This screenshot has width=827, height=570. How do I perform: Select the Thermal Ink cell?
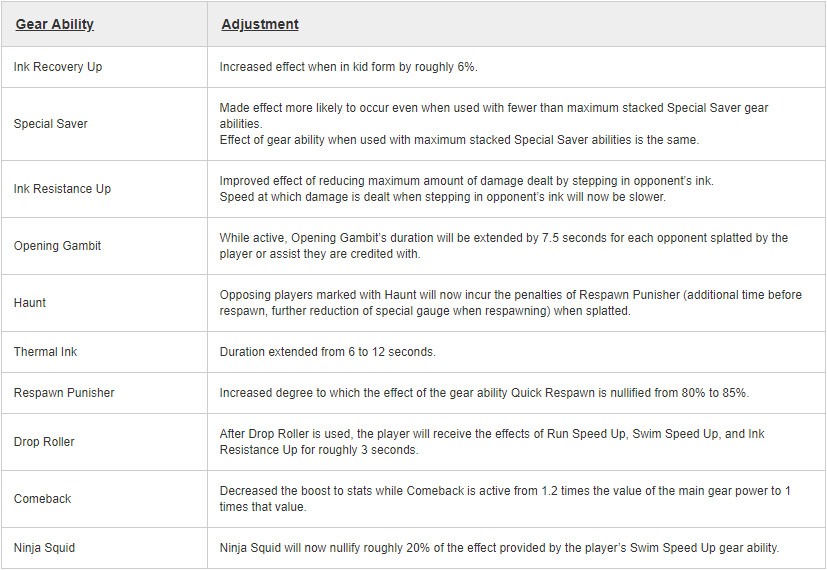tap(45, 352)
